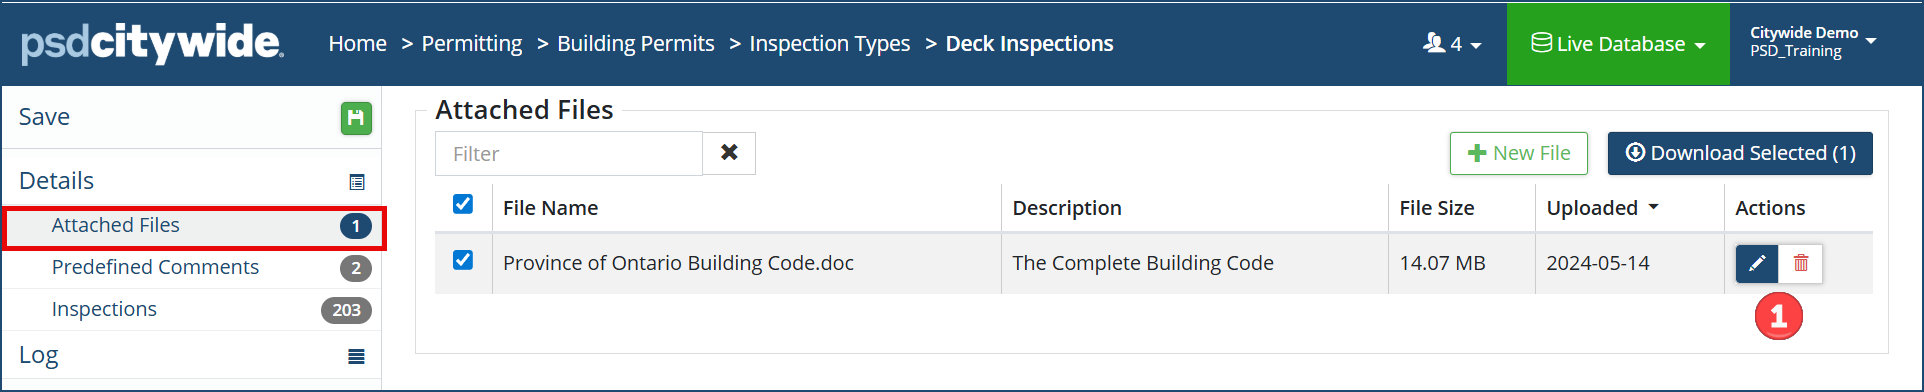The height and width of the screenshot is (392, 1924).
Task: Click the psdcitywide logo
Action: (152, 43)
